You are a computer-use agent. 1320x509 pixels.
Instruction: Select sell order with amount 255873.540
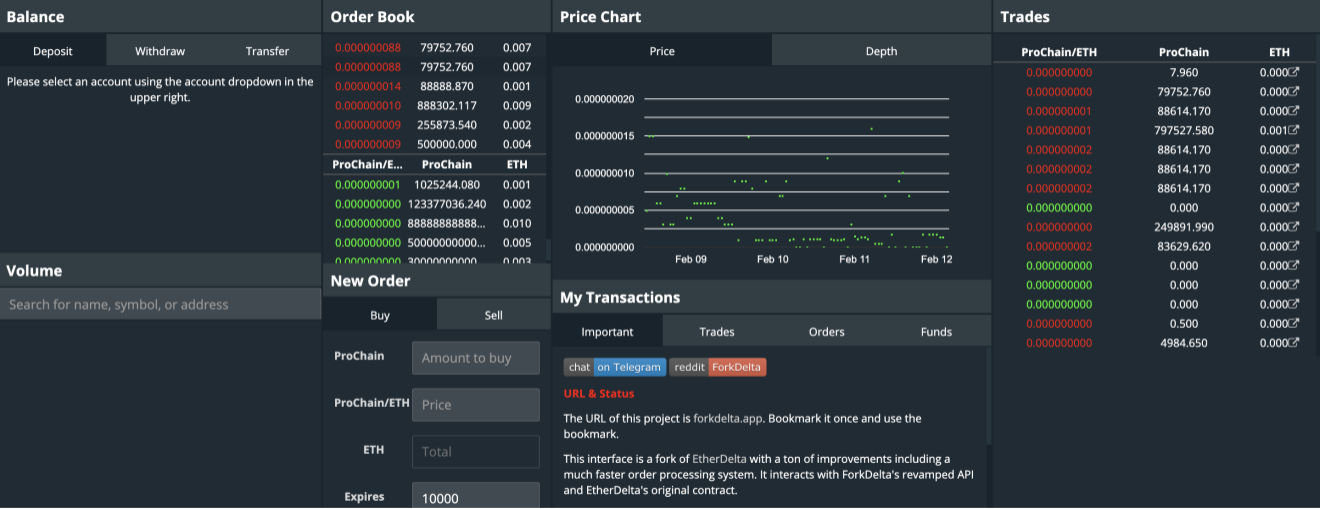436,125
